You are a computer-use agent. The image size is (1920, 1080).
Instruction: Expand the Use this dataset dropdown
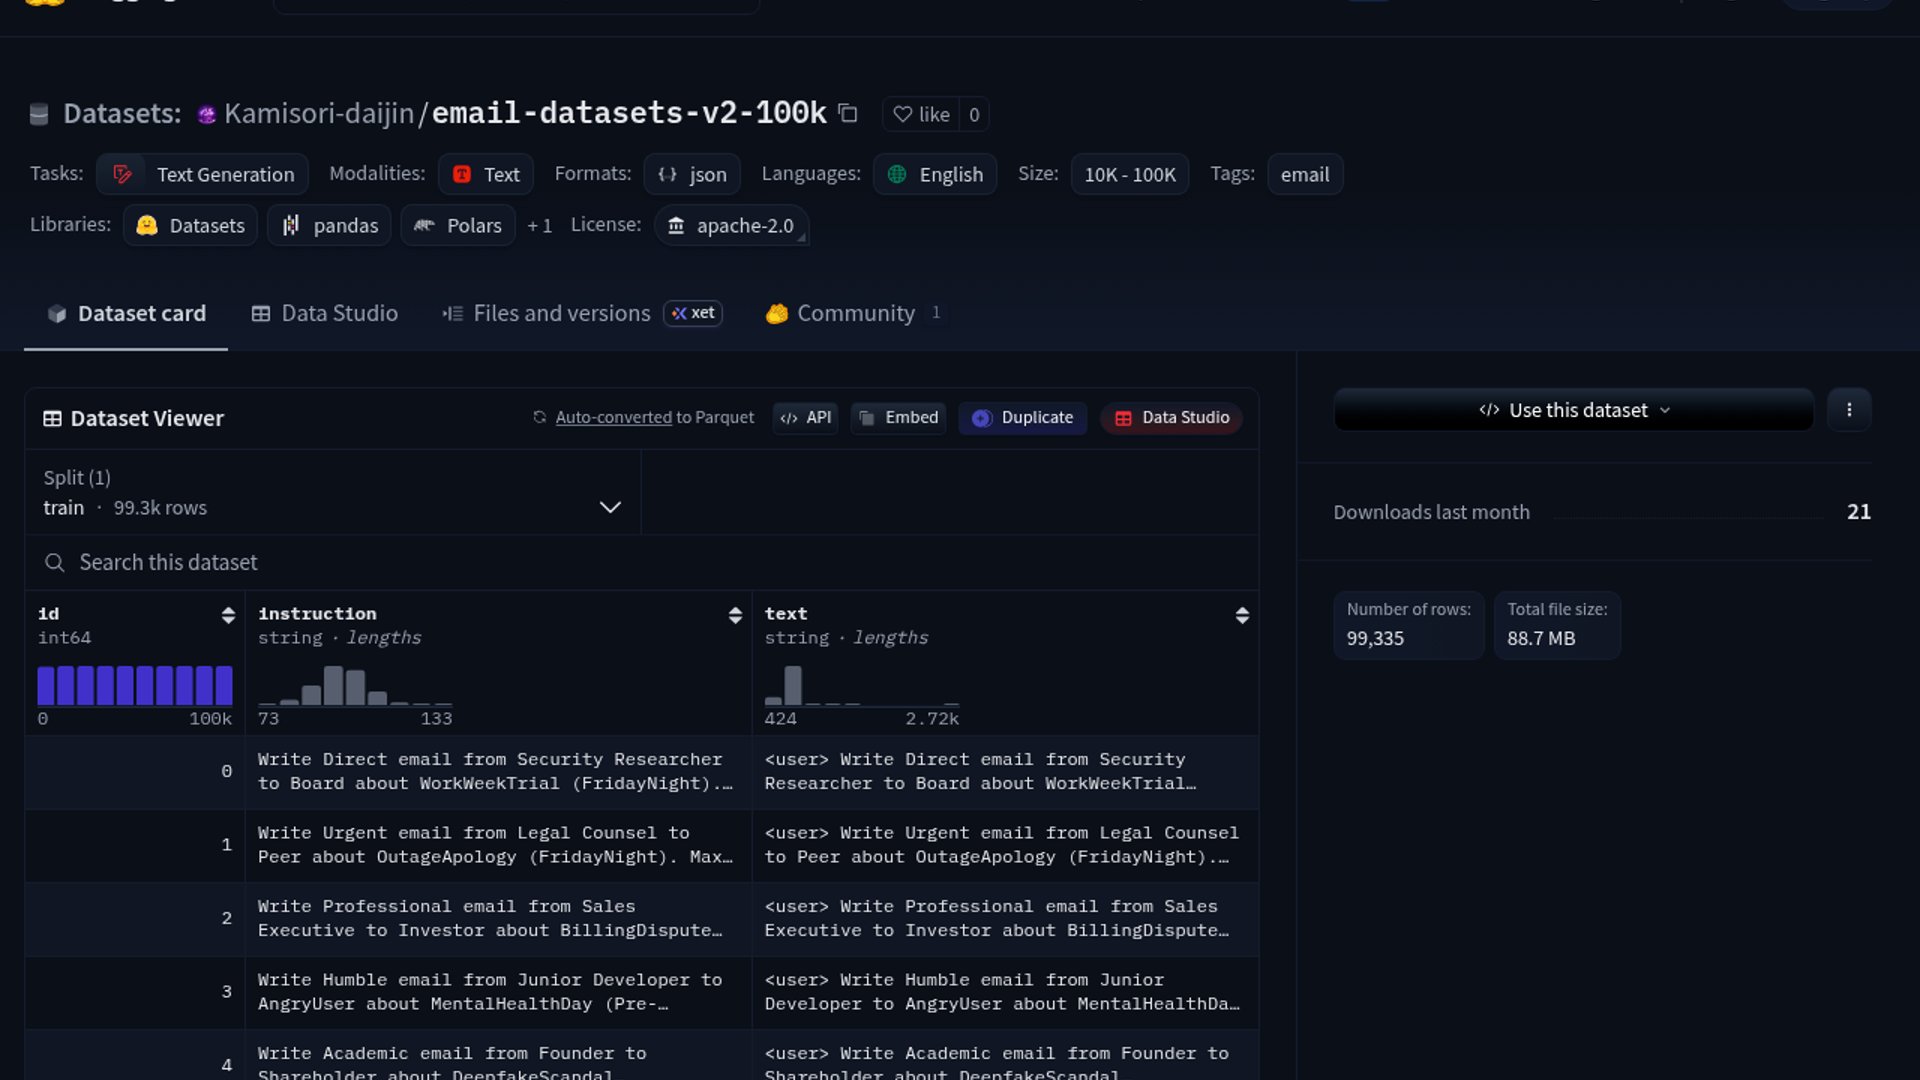coord(1573,410)
